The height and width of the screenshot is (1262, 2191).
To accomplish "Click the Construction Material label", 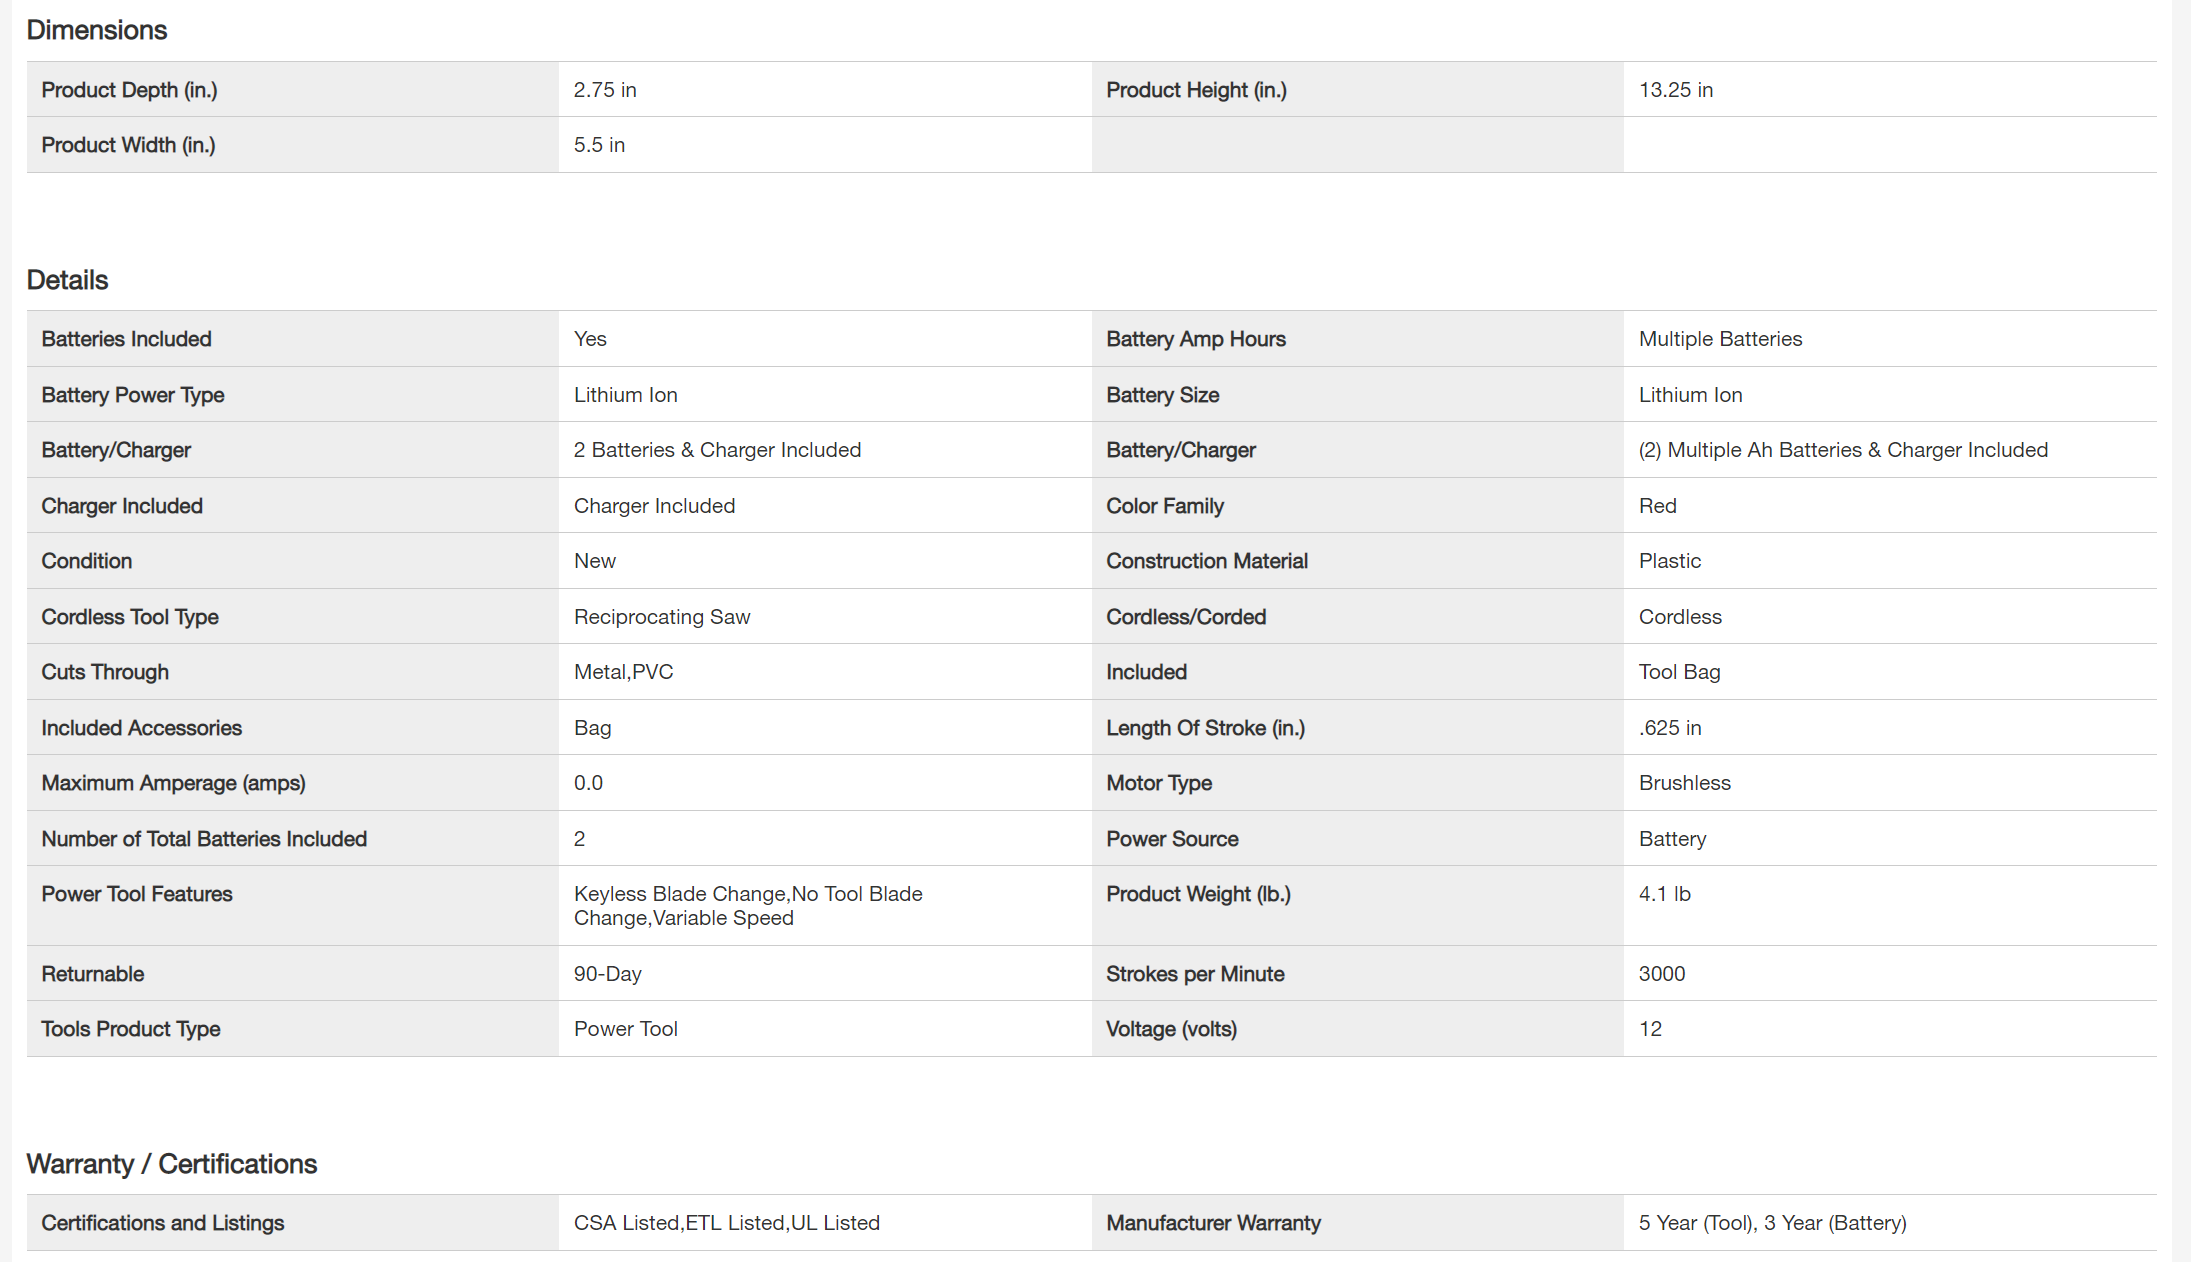I will 1206,561.
